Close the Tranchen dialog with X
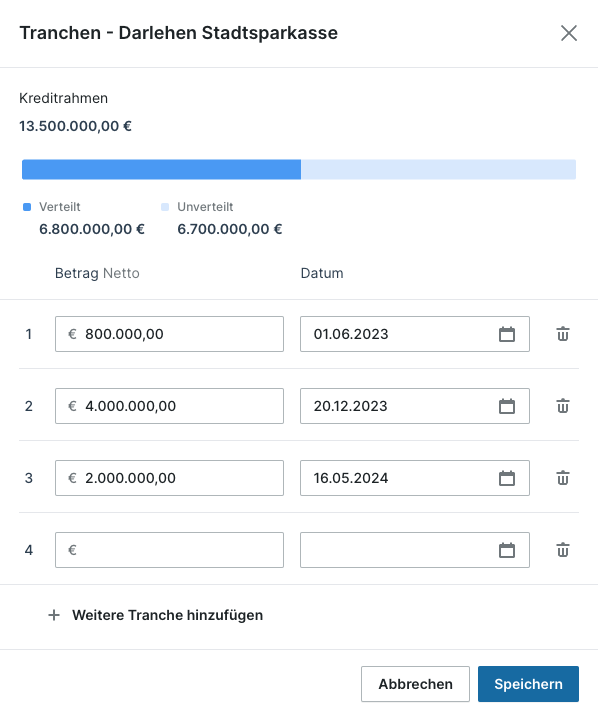 click(x=569, y=33)
